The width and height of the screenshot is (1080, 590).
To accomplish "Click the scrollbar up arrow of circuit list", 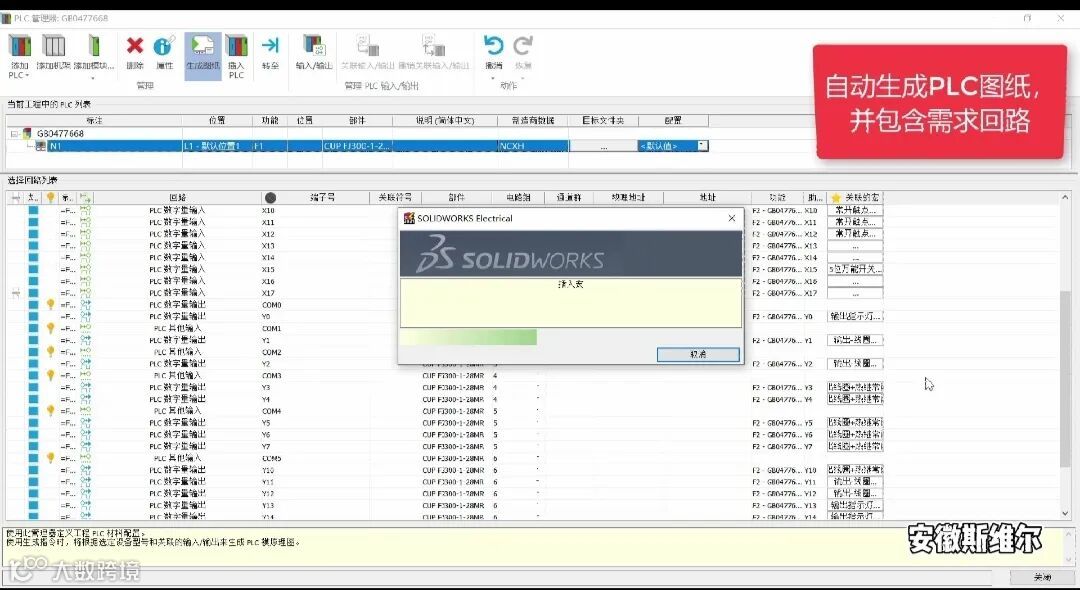I will click(1066, 198).
